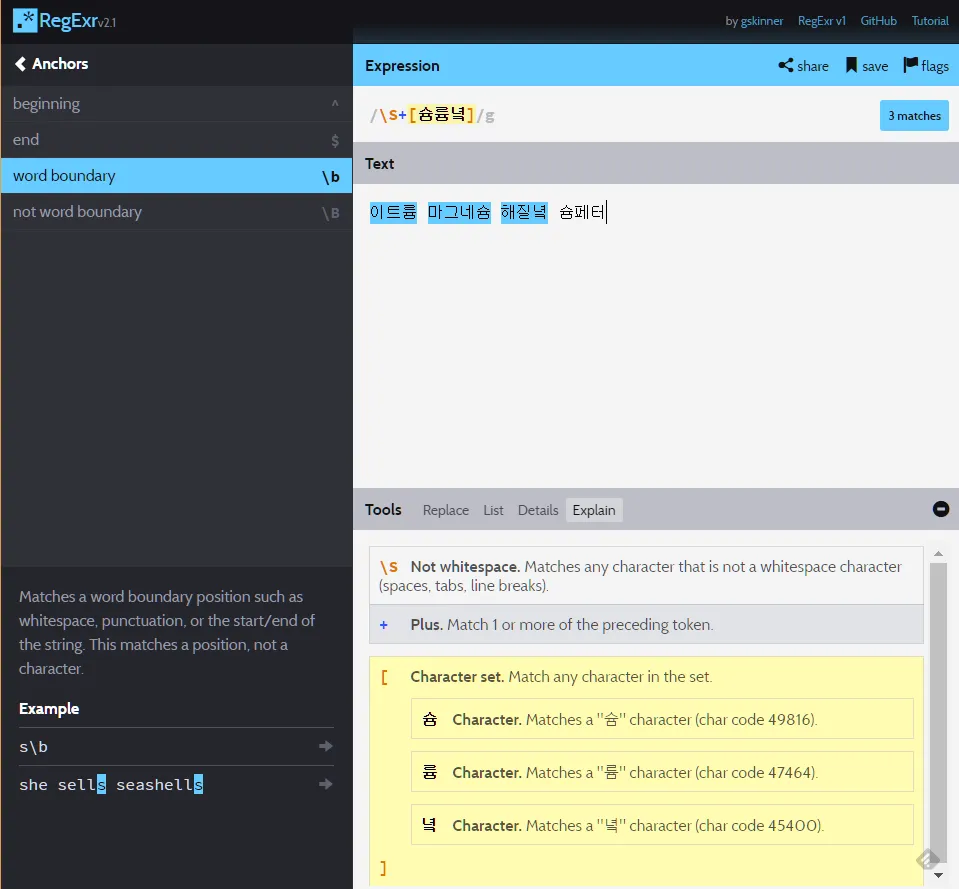The image size is (959, 889).
Task: Open the RegExr v1 link
Action: pyautogui.click(x=822, y=21)
